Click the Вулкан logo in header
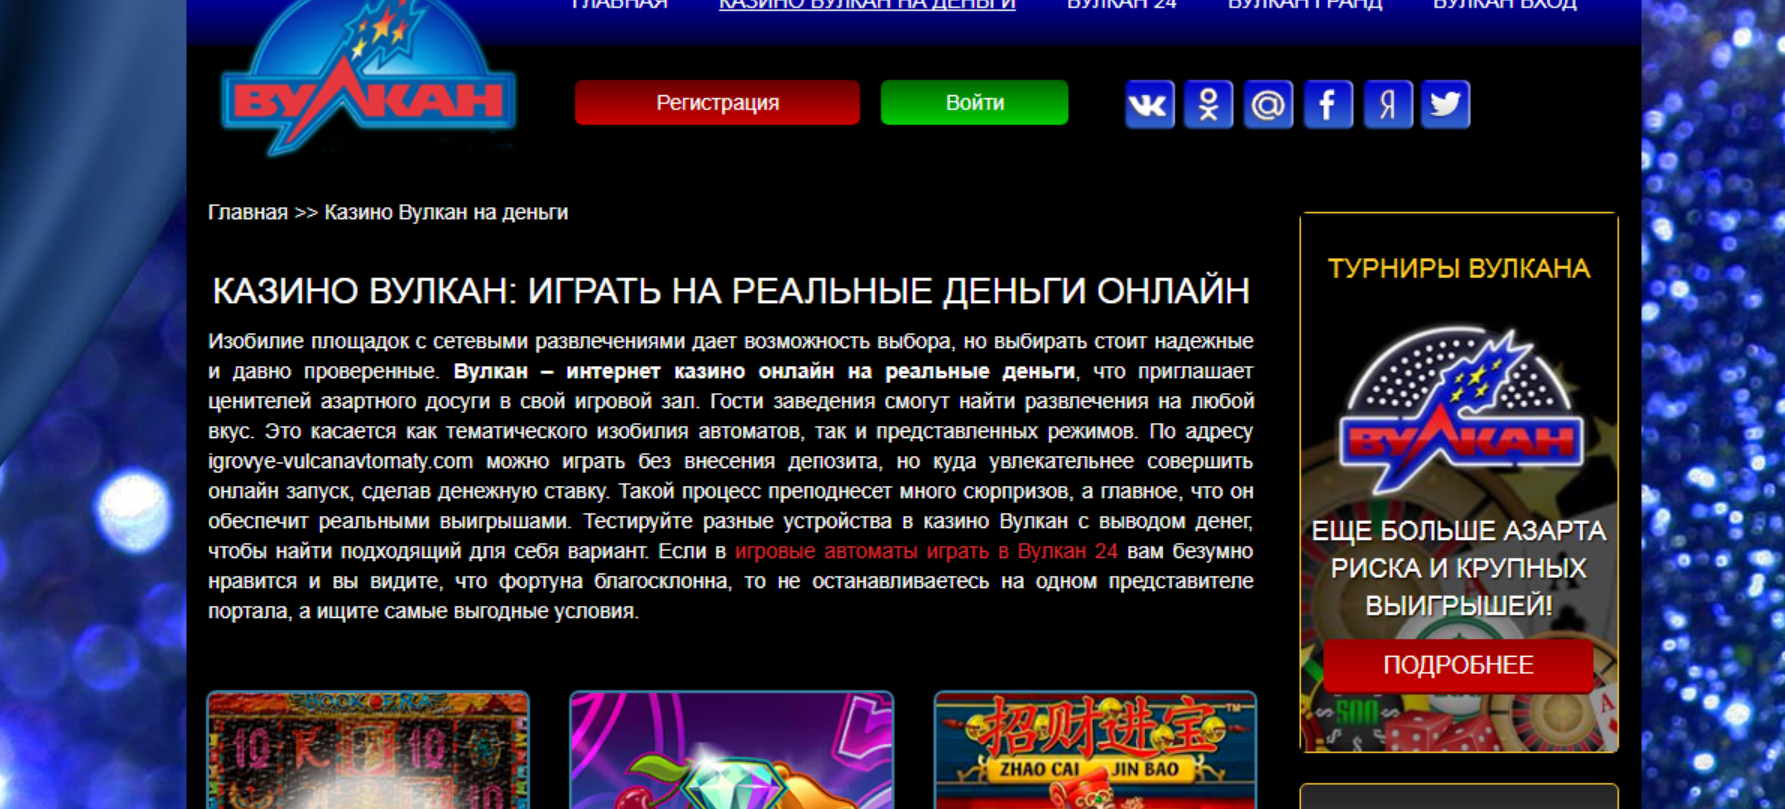Viewport: 1785px width, 809px height. (368, 80)
